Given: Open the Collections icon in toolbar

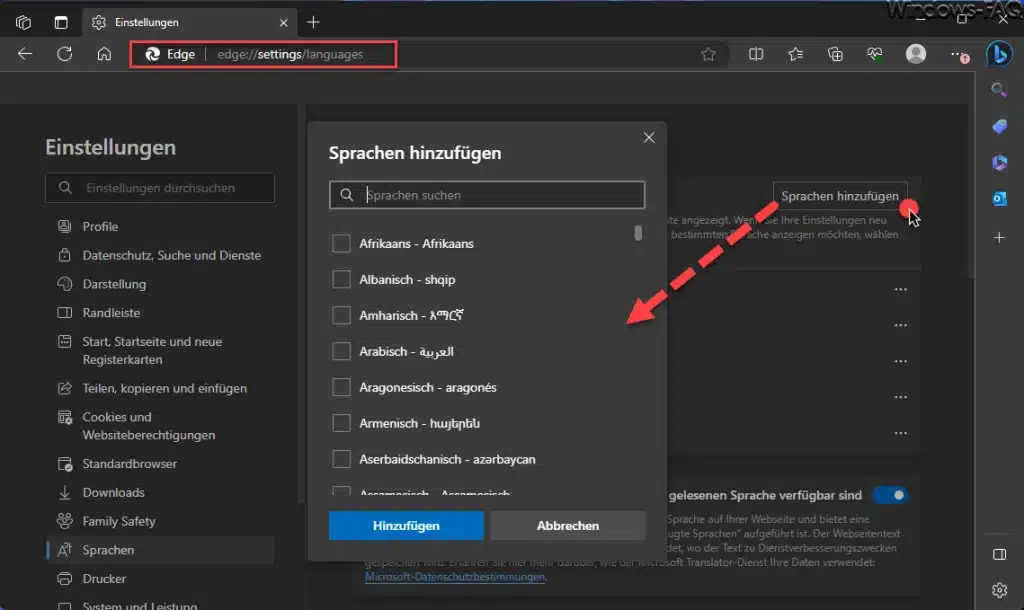Looking at the screenshot, I should pyautogui.click(x=835, y=54).
